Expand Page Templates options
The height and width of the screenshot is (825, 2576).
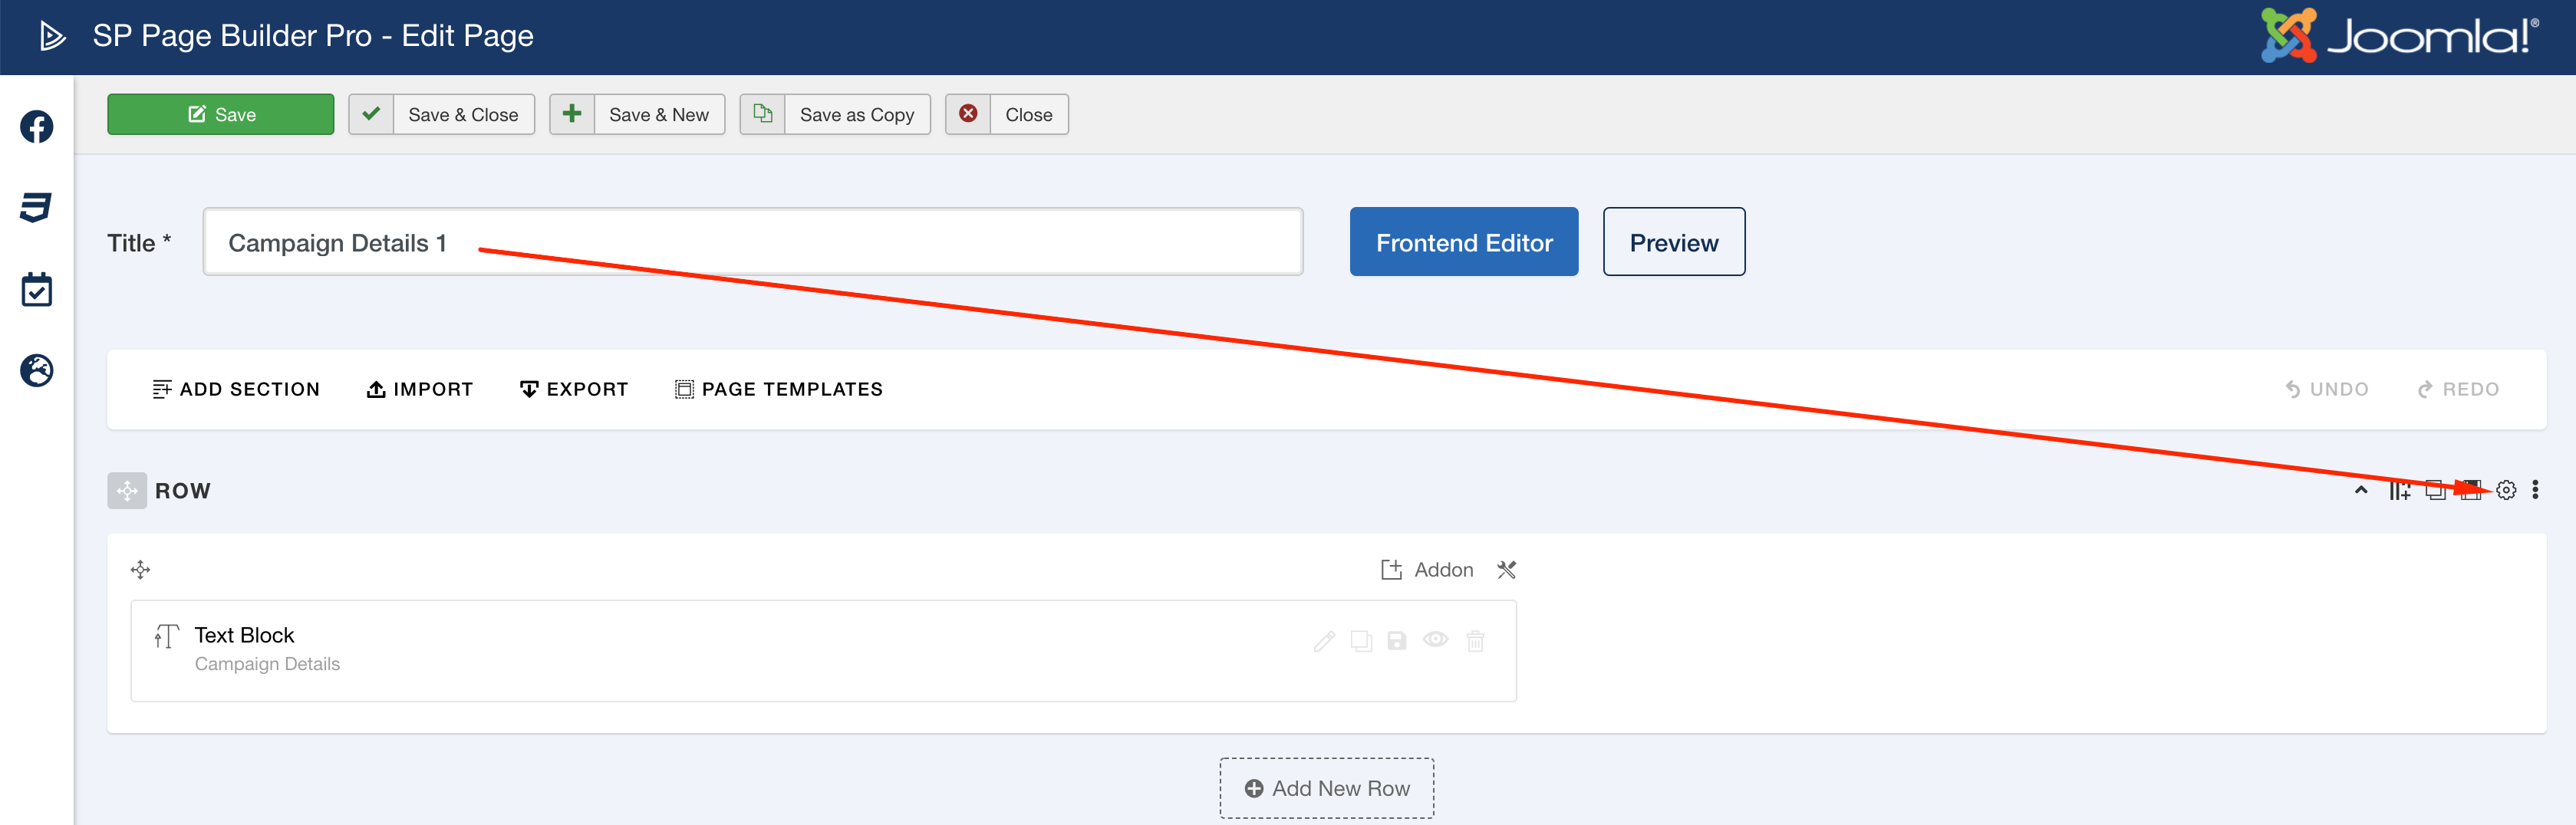779,389
